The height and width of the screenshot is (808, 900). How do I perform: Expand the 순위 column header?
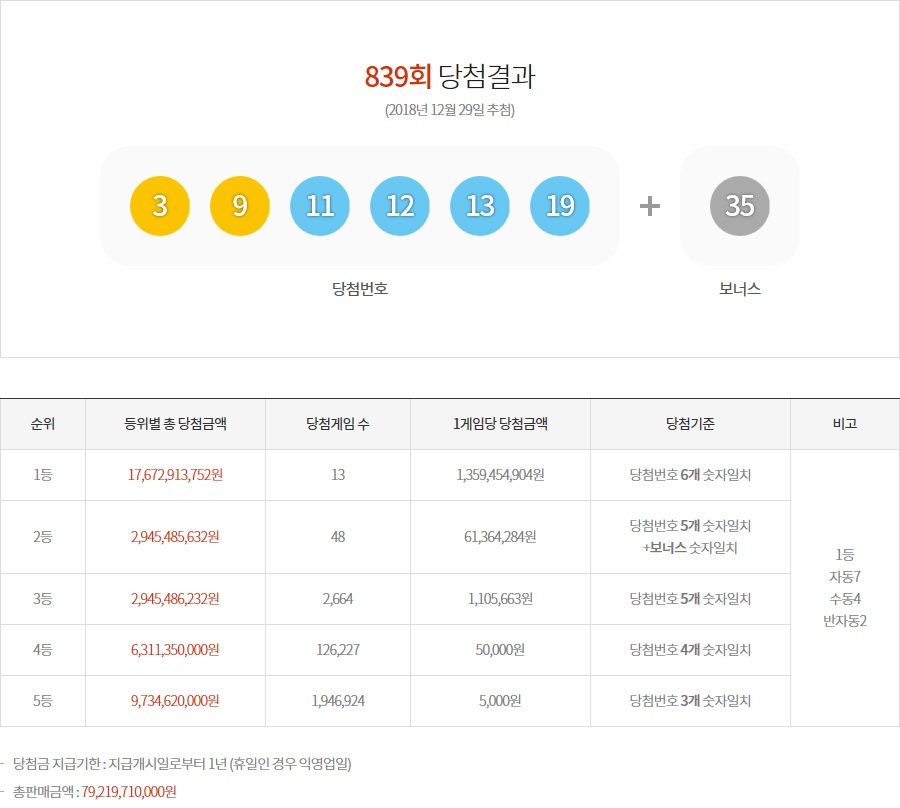click(44, 423)
